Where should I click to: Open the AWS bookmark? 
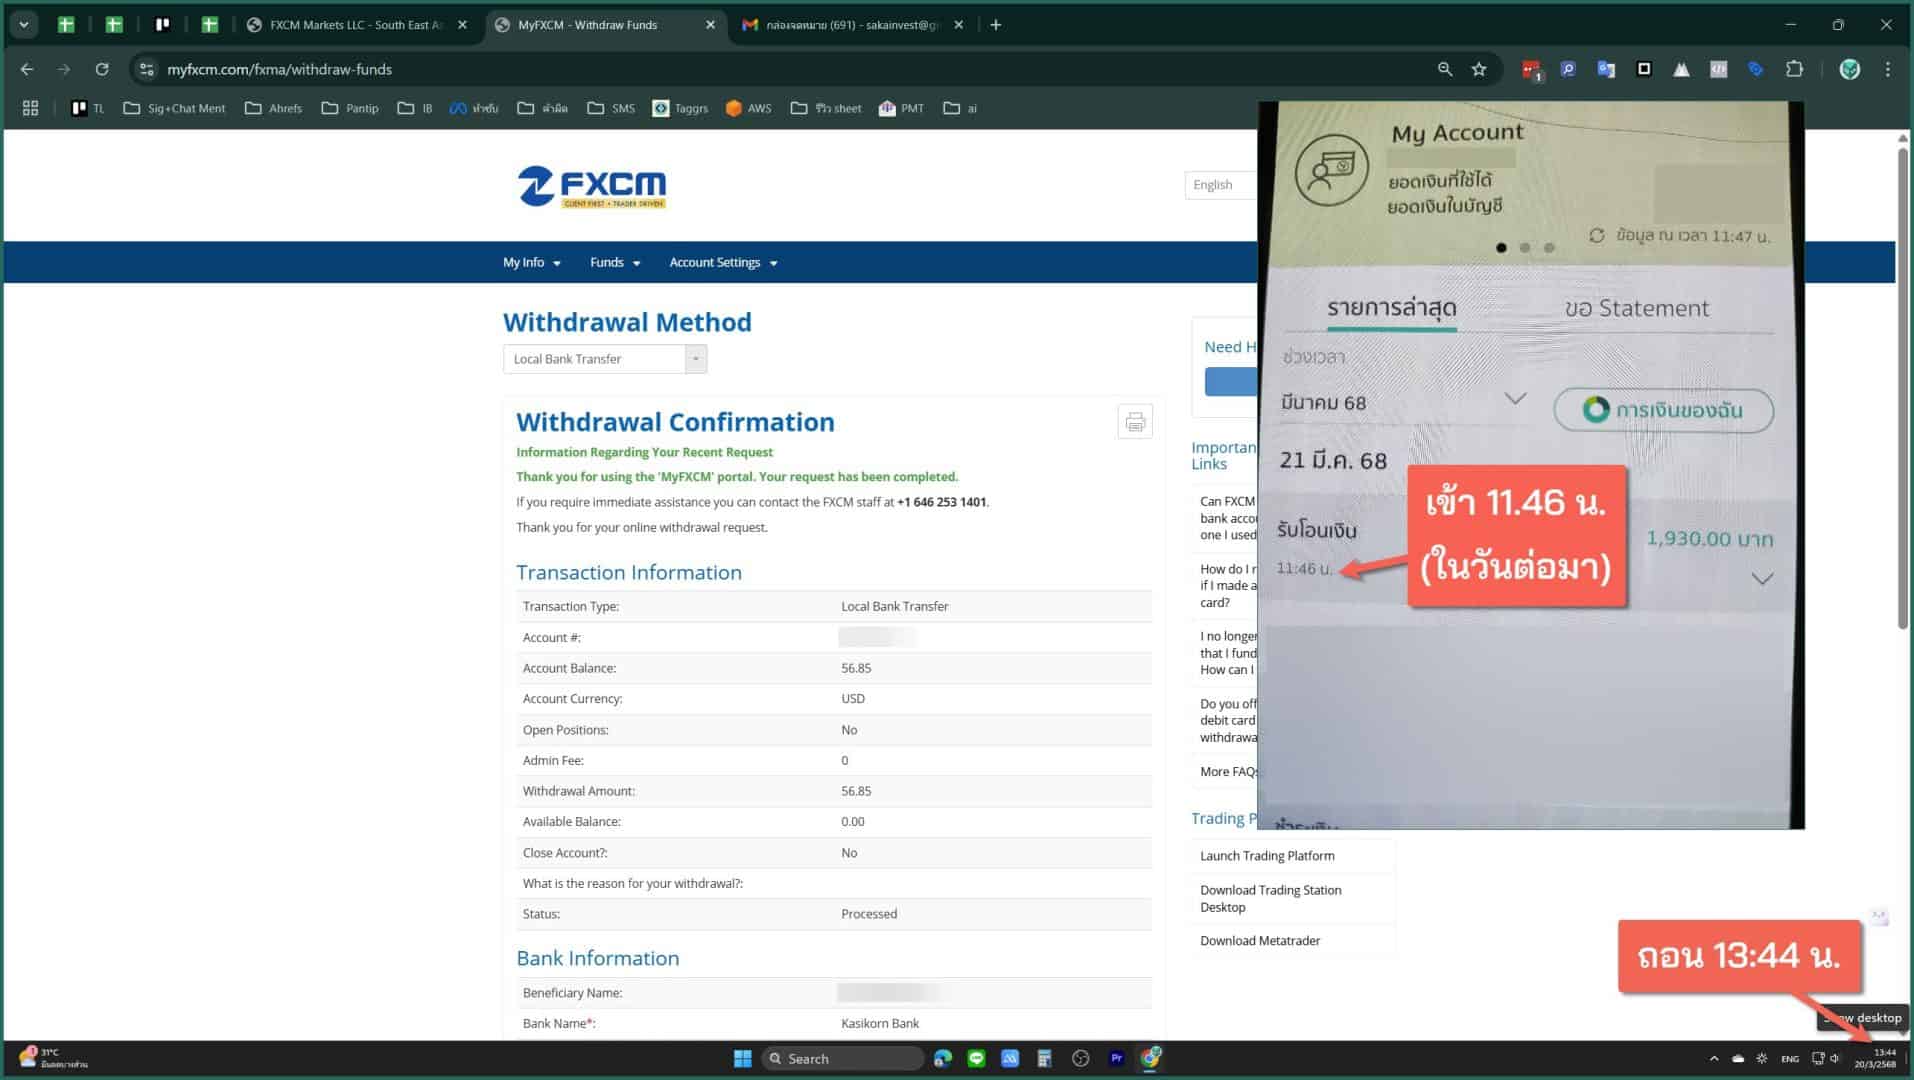[748, 108]
